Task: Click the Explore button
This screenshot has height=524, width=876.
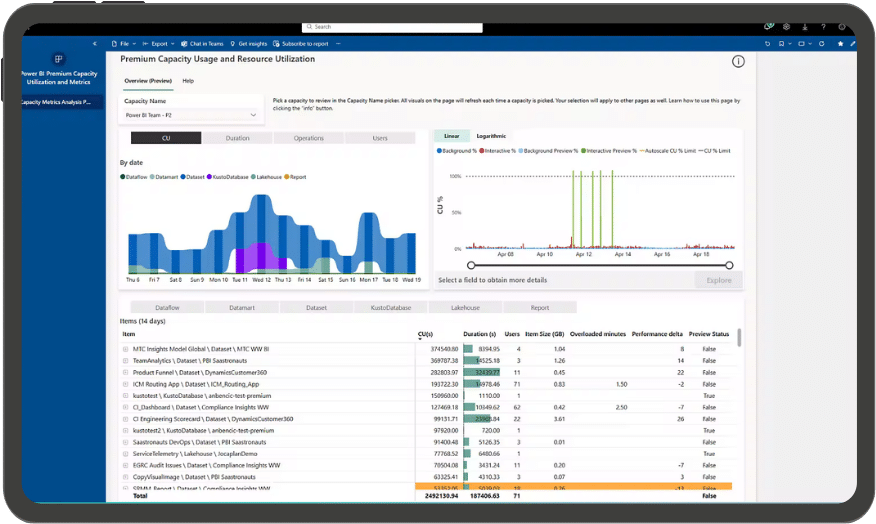Action: coord(718,280)
